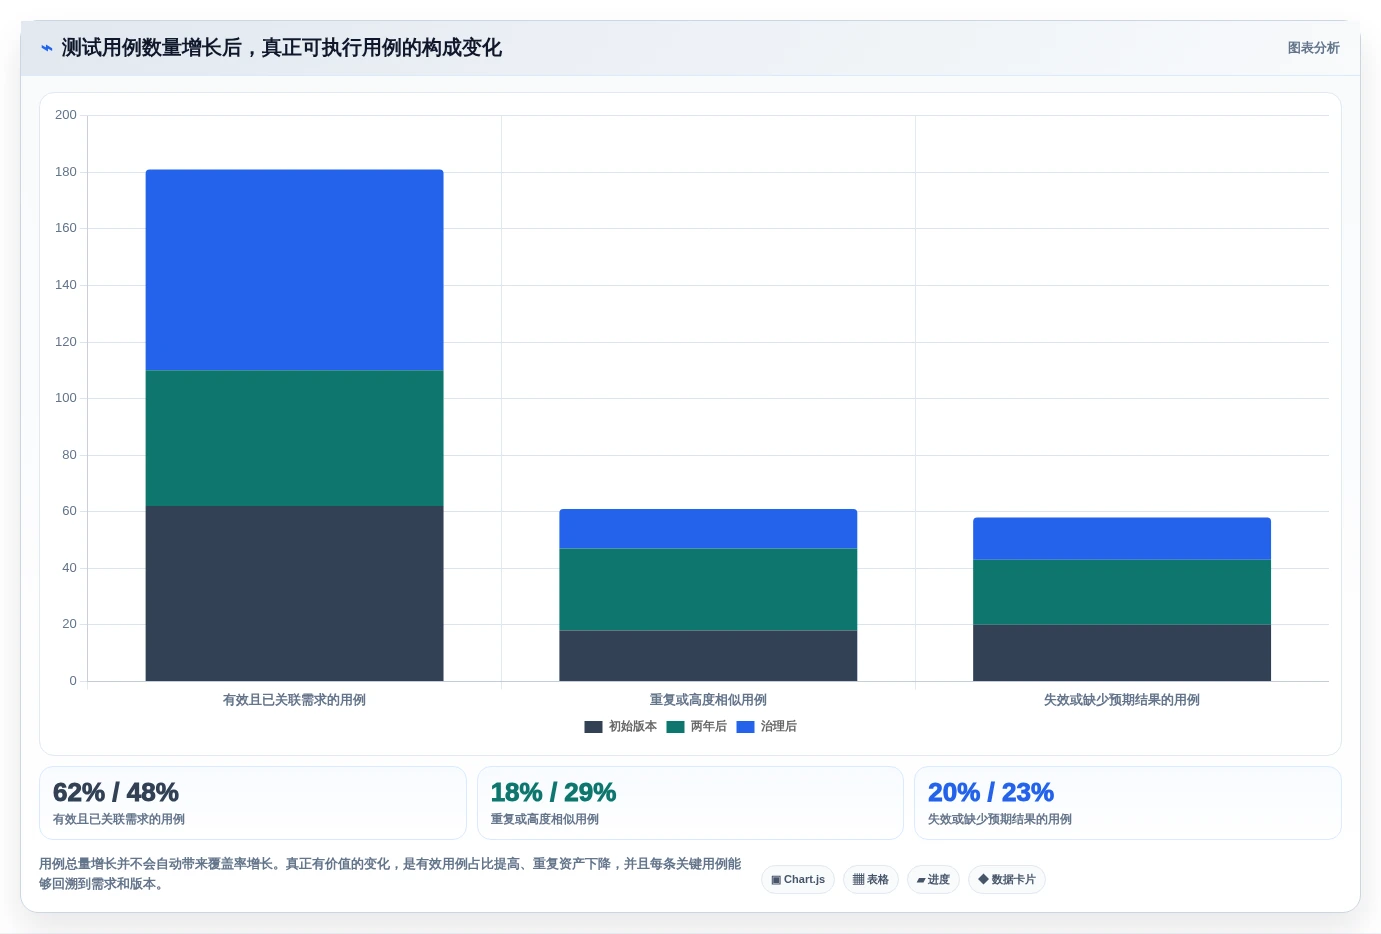Click the x-axis label 失效或缺少预期结果的用例
The height and width of the screenshot is (934, 1381).
(x=1122, y=700)
